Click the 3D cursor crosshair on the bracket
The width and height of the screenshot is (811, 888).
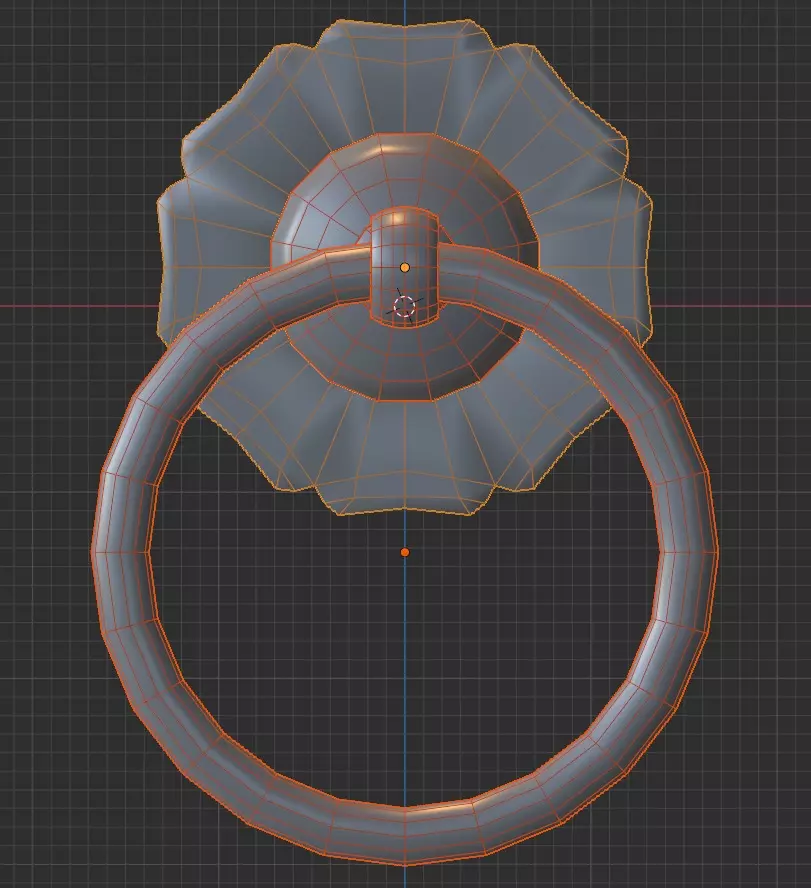[404, 306]
